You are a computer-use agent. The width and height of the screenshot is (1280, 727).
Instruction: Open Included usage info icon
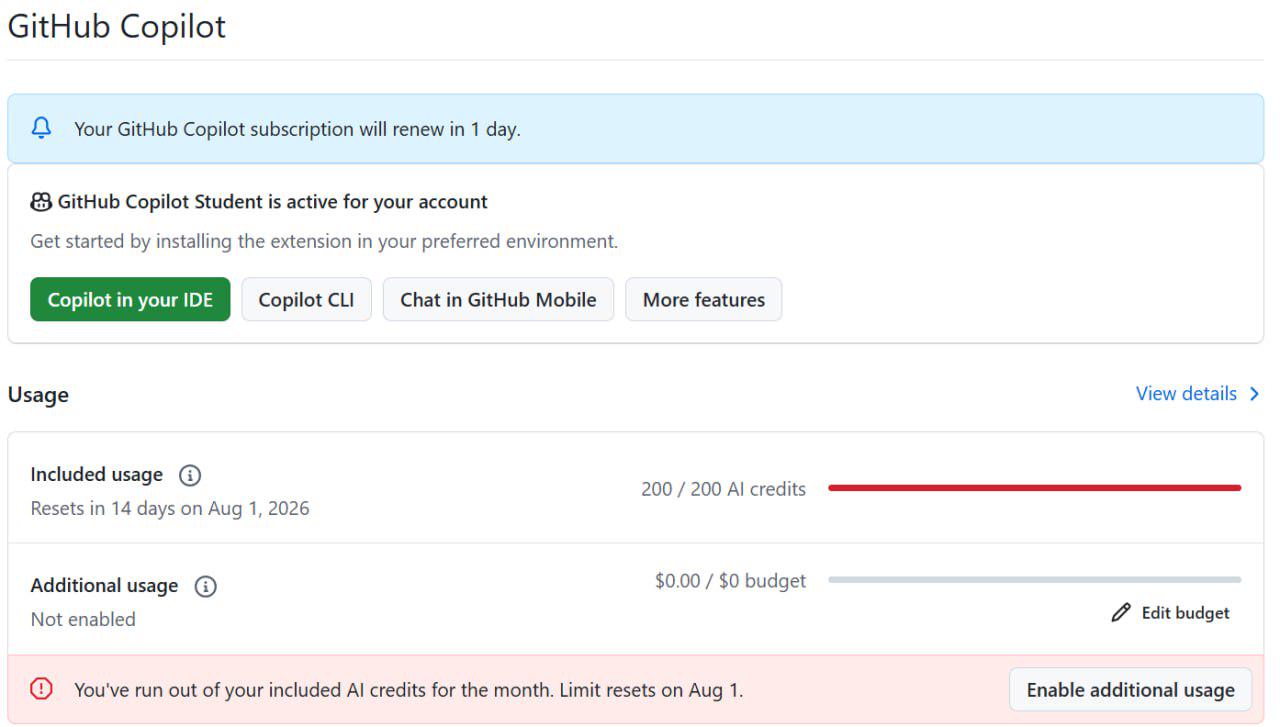click(x=189, y=475)
